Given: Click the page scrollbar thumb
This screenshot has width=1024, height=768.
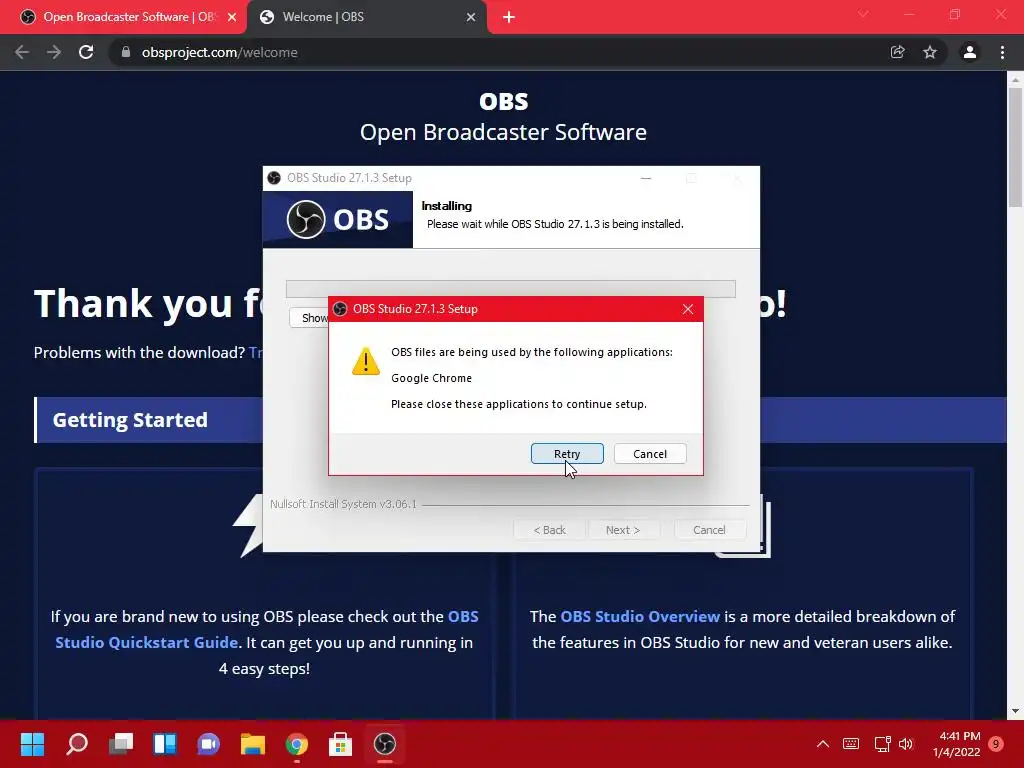Looking at the screenshot, I should [x=1015, y=148].
